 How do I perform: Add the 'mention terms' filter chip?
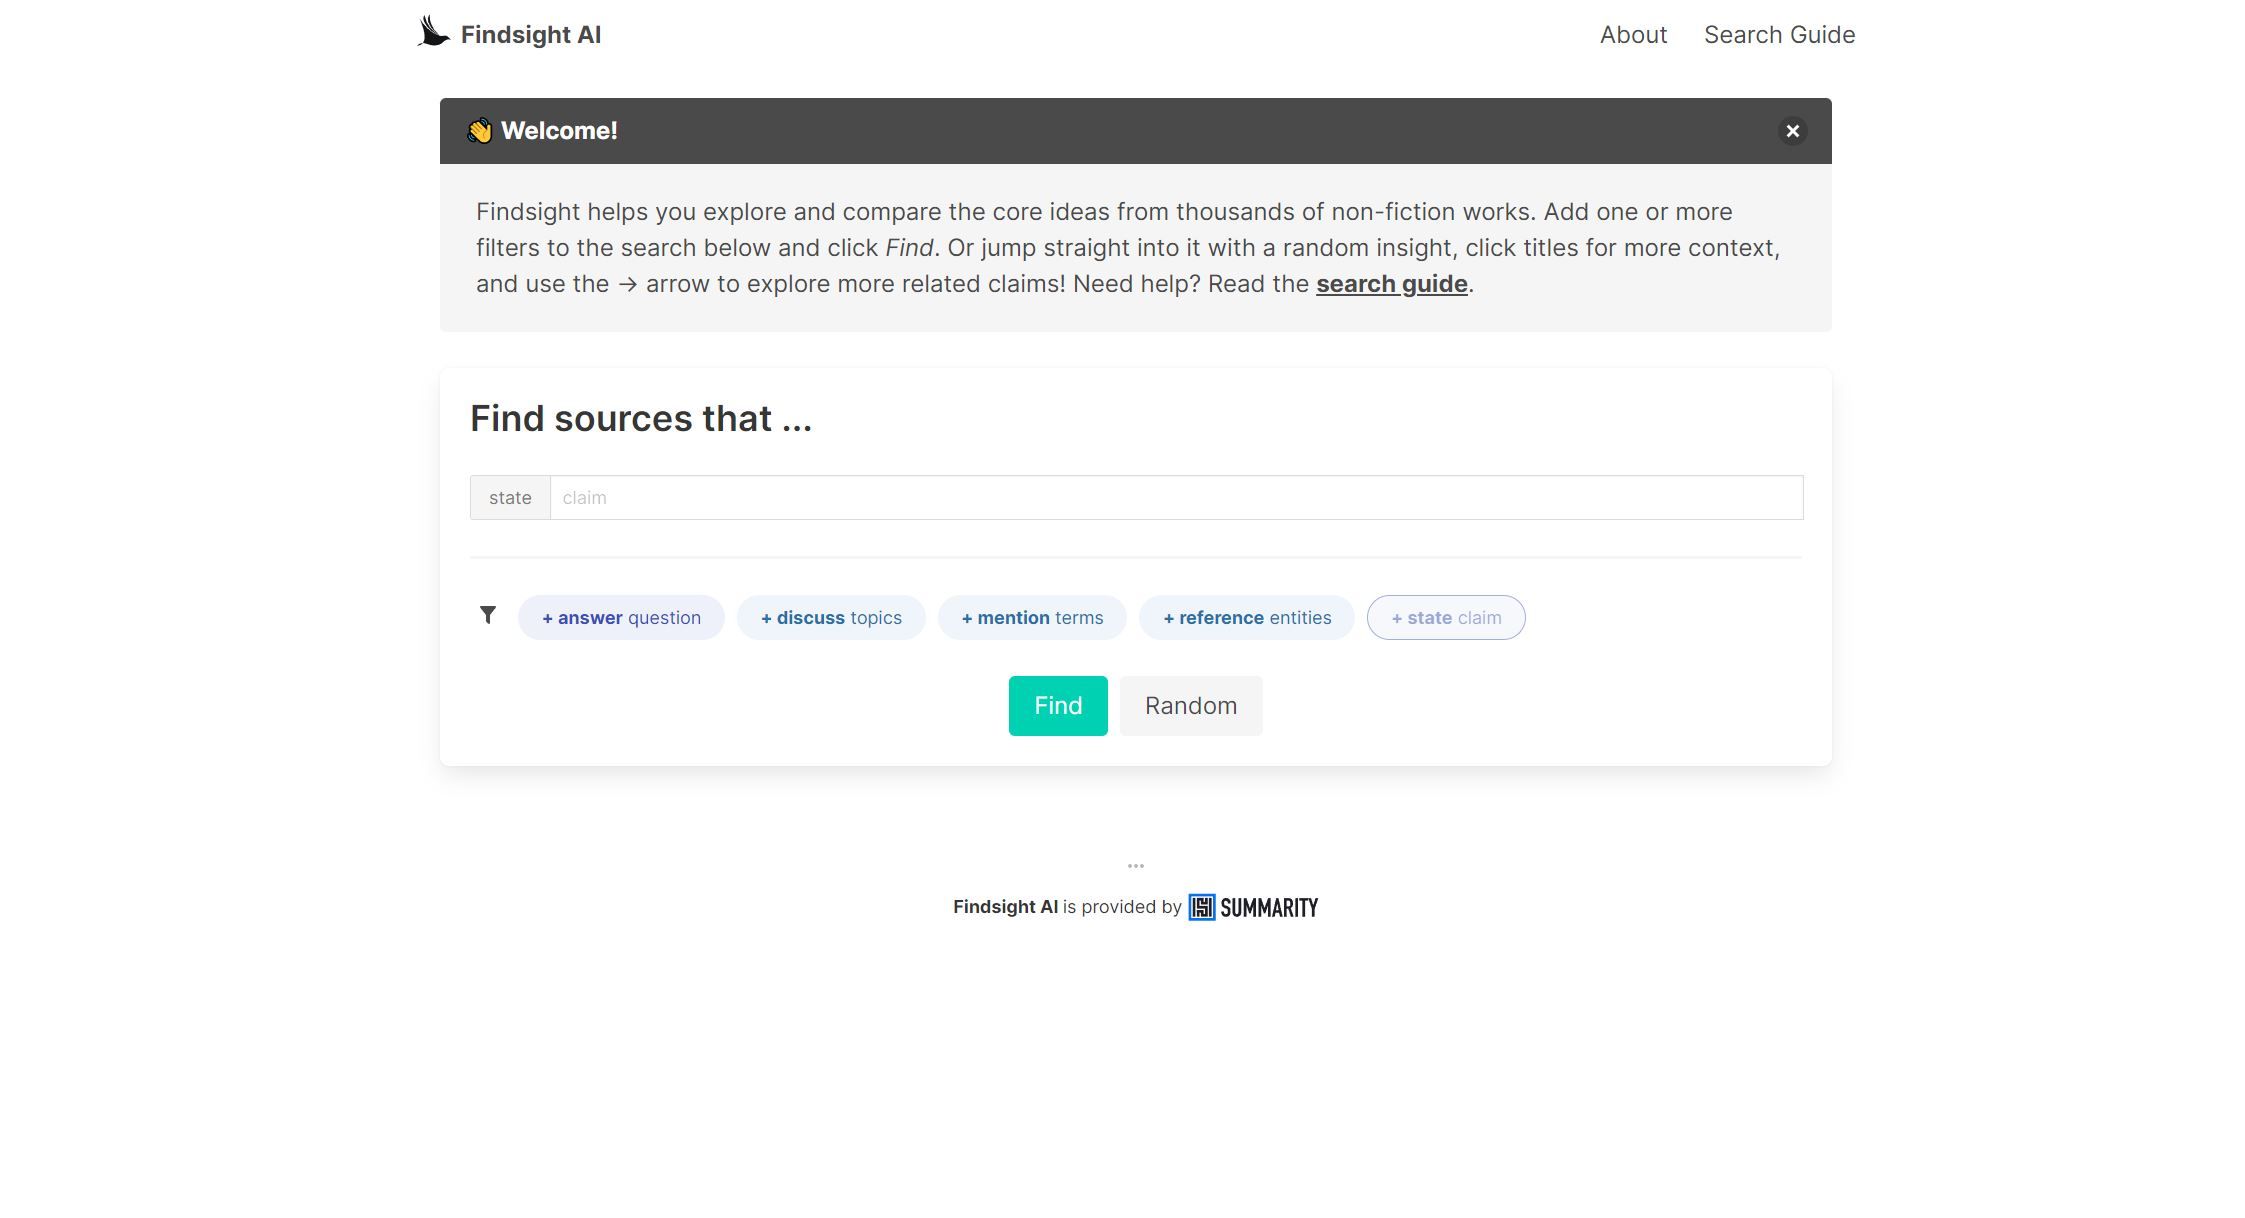[1031, 617]
